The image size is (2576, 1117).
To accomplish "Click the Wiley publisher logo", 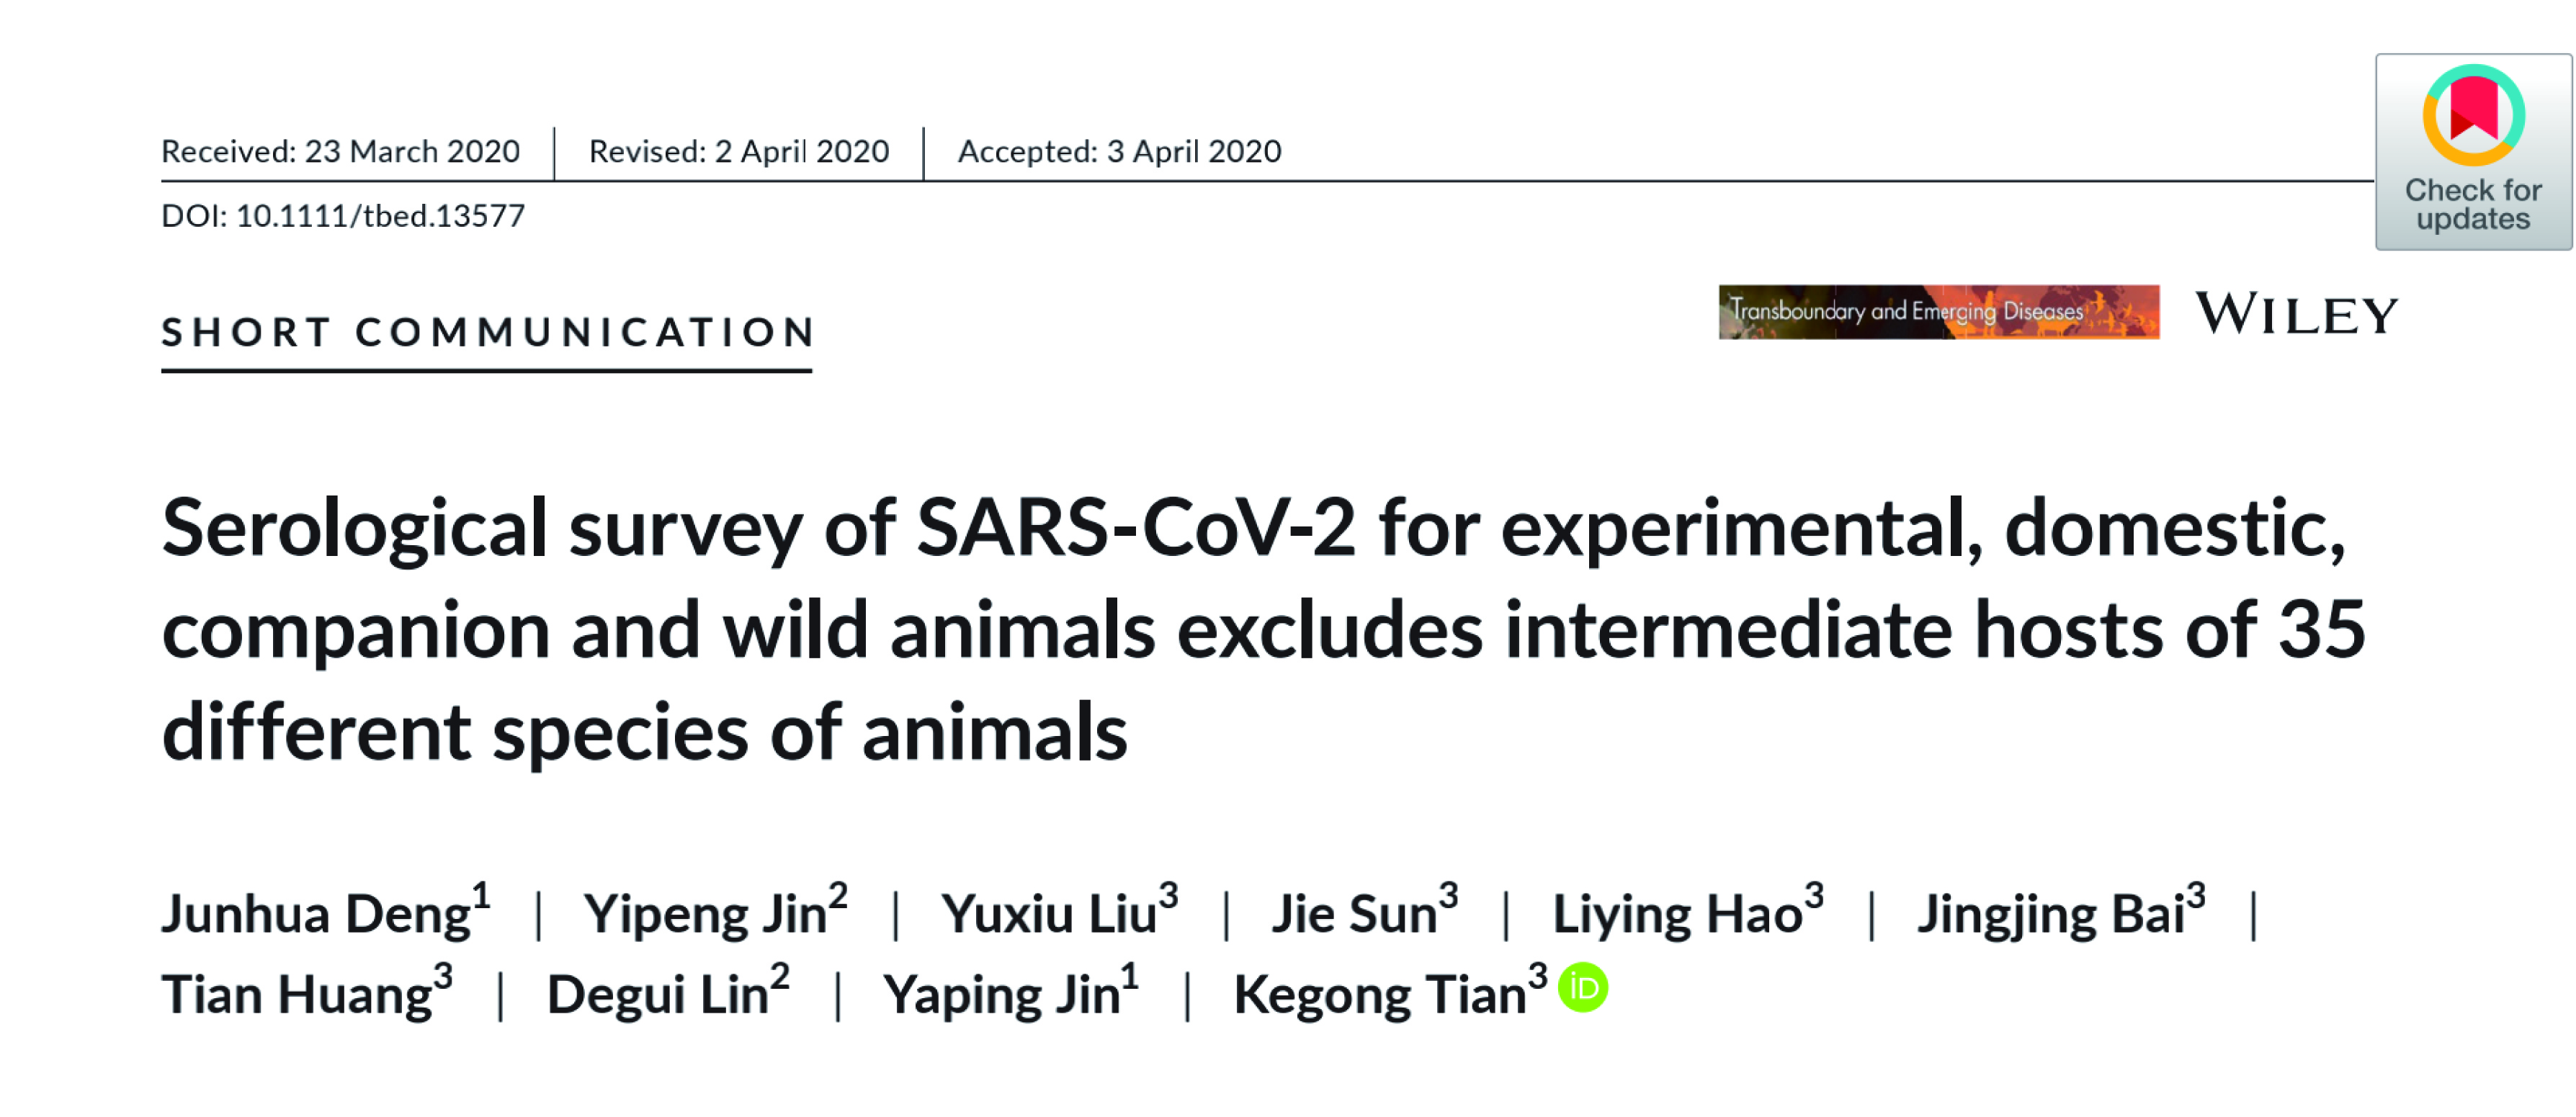I will pos(2297,314).
